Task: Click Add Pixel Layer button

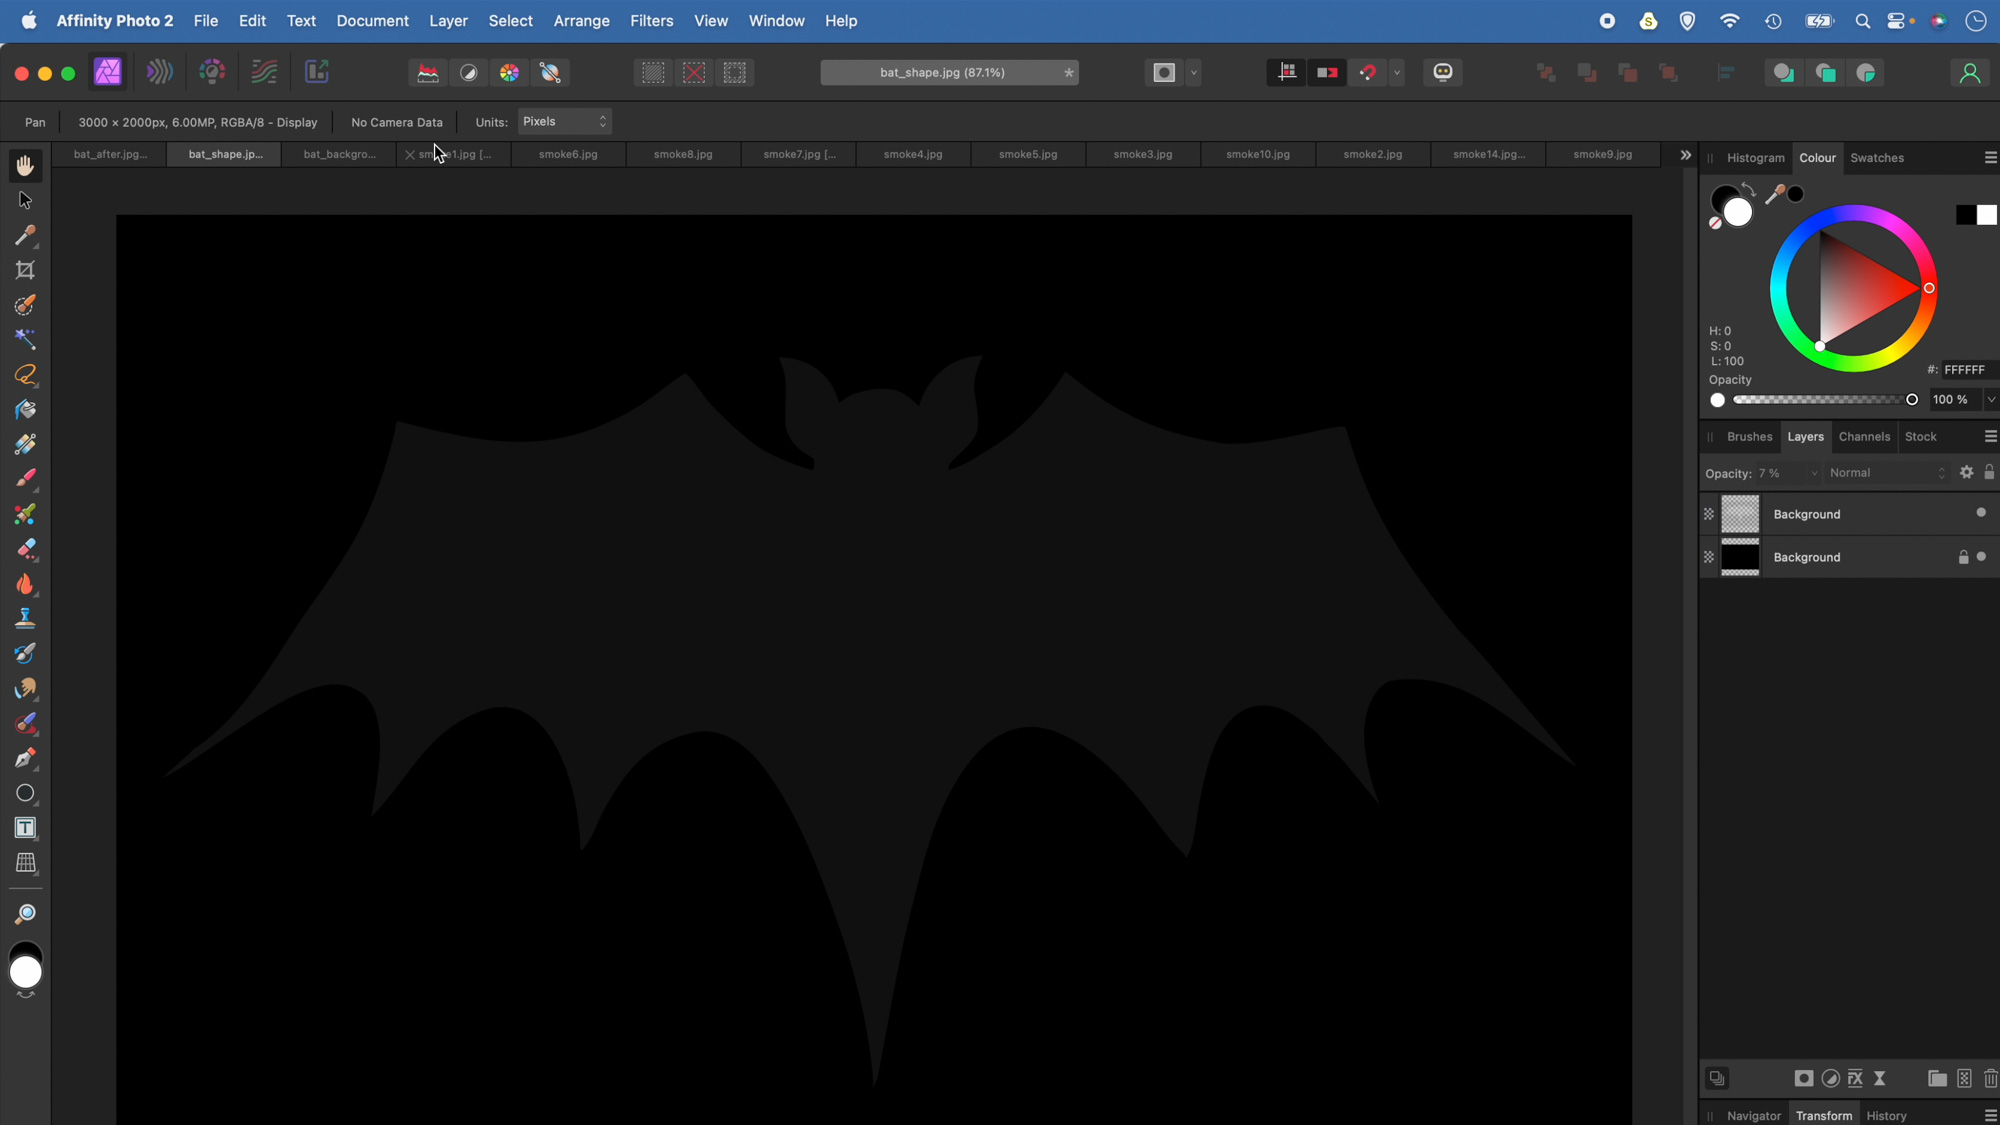Action: (x=1964, y=1079)
